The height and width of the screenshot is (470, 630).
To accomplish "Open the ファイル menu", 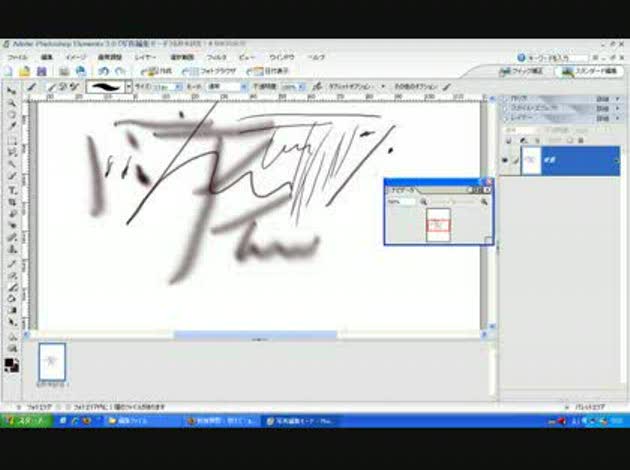I will pyautogui.click(x=17, y=57).
